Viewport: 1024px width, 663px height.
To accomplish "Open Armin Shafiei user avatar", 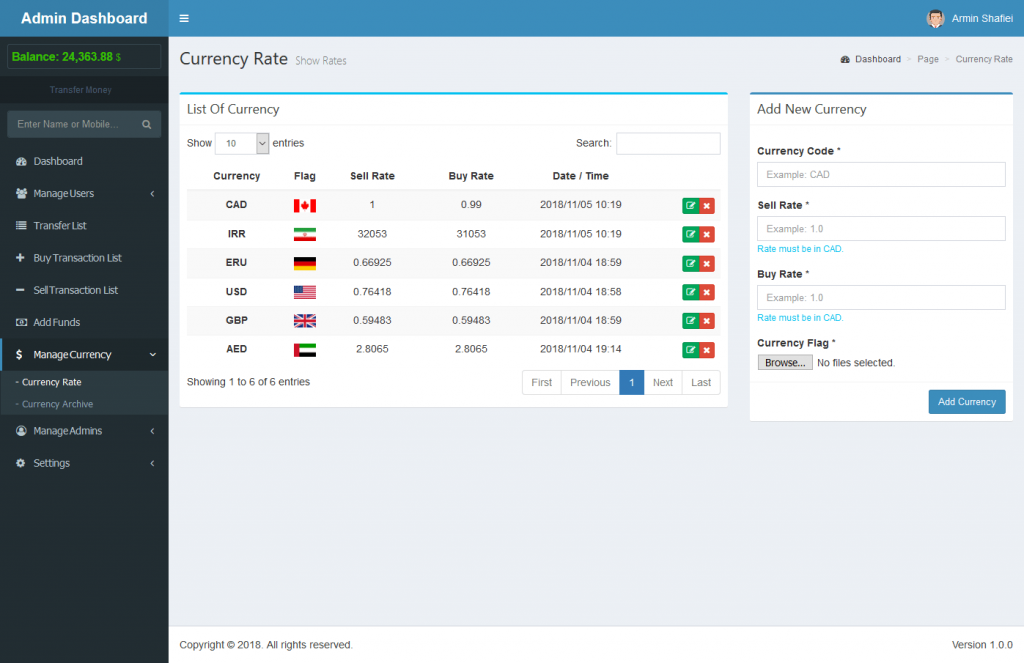I will tap(935, 18).
